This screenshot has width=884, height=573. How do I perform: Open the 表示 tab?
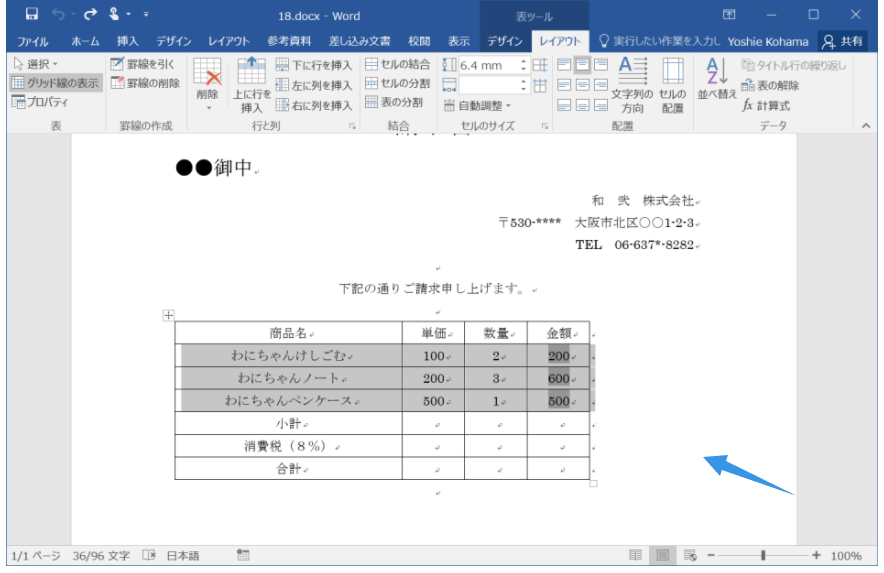coord(459,41)
